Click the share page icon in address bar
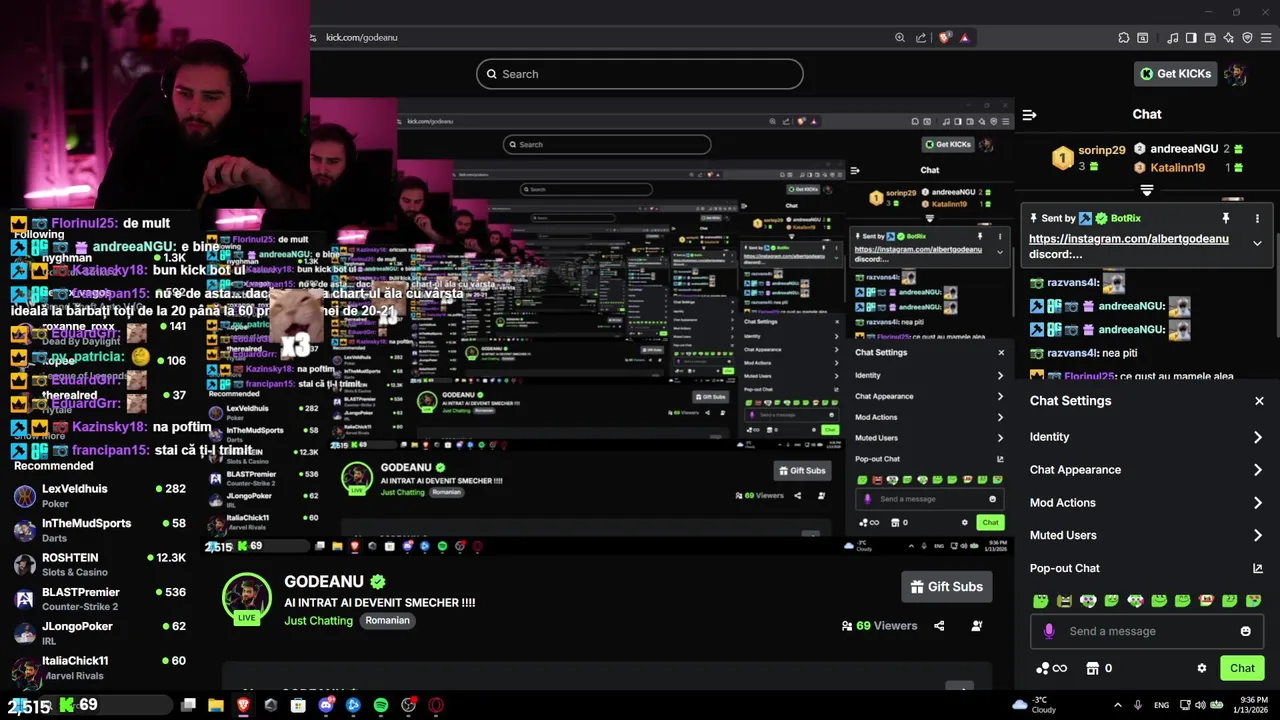The width and height of the screenshot is (1280, 720). (921, 38)
